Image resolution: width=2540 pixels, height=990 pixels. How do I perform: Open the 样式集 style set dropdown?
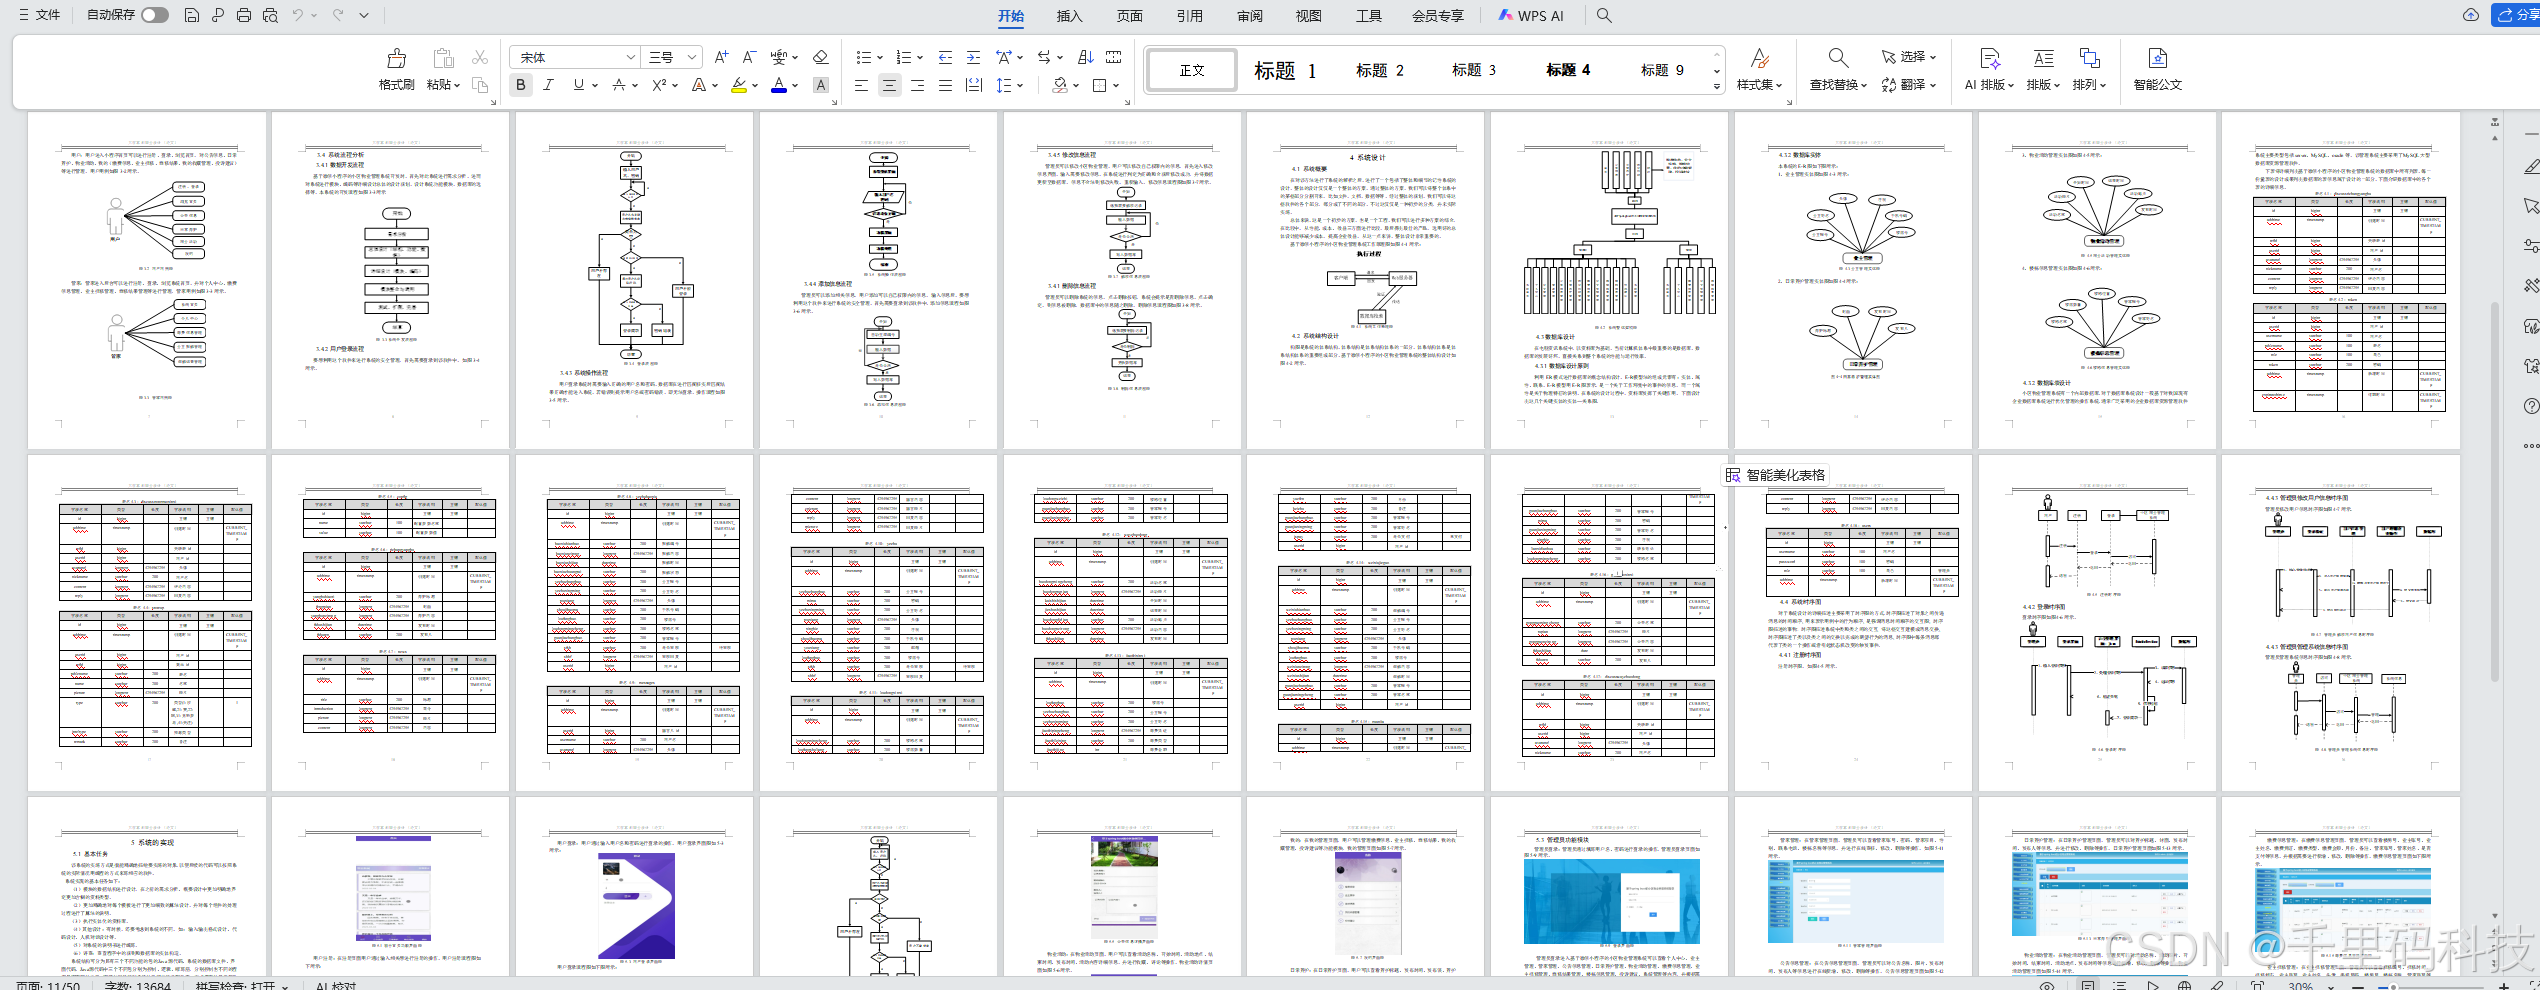tap(1760, 70)
